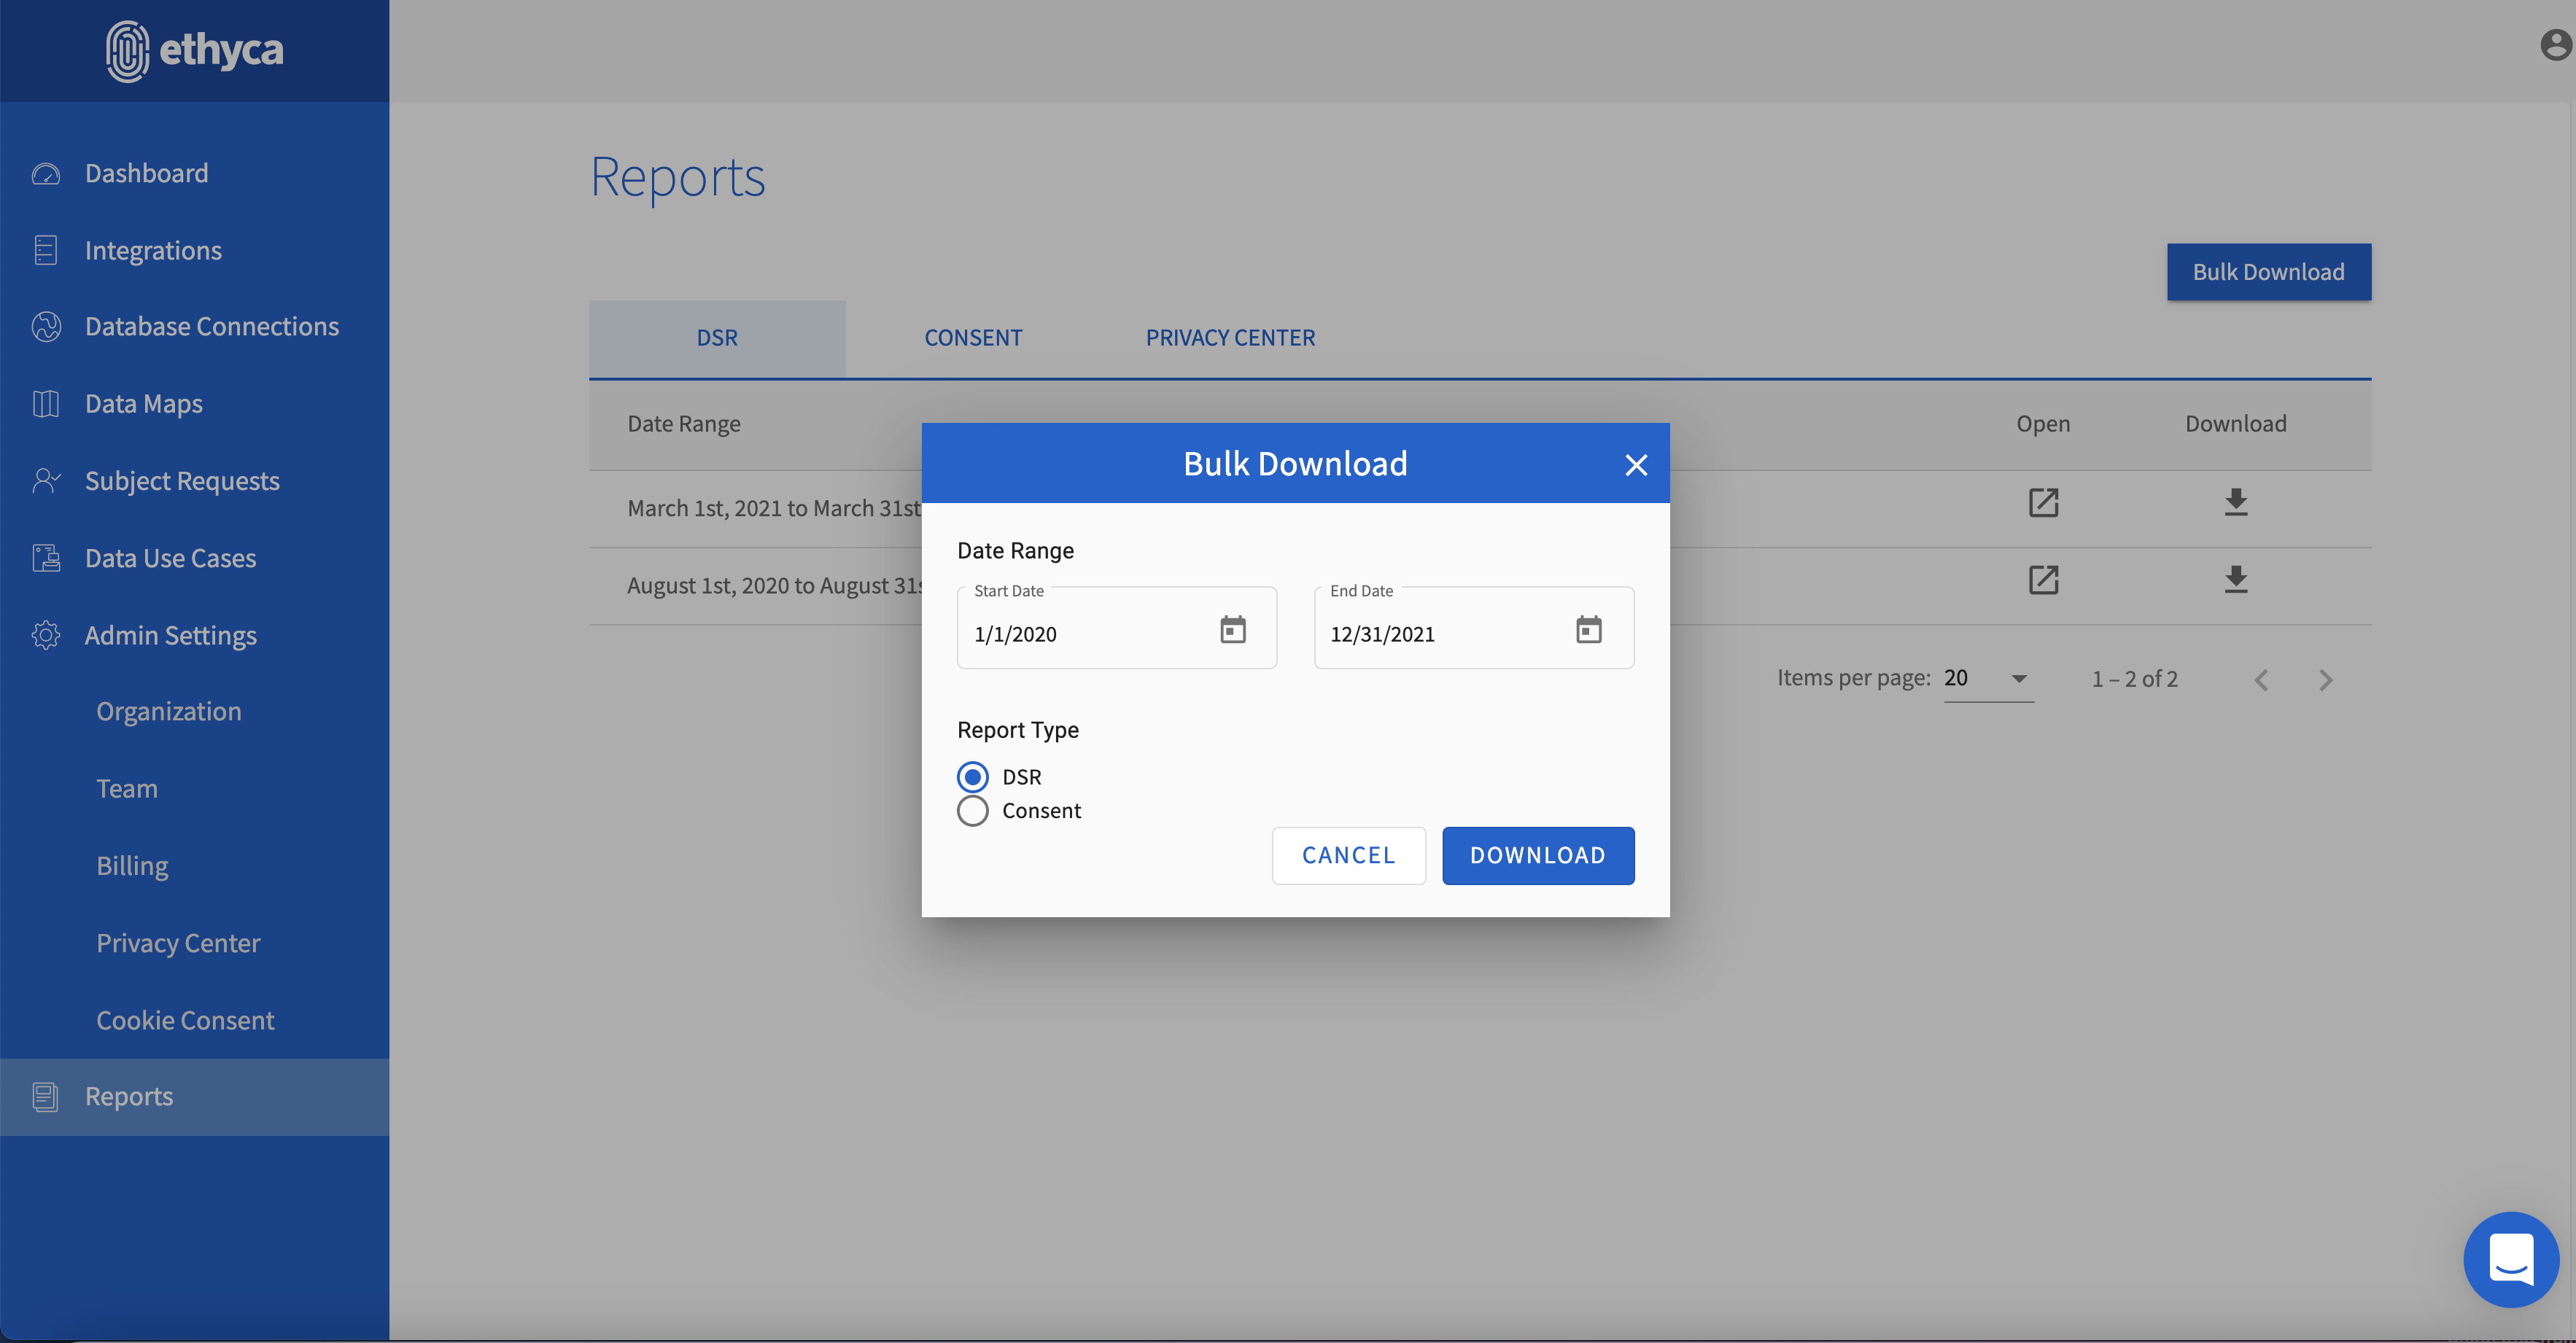
Task: Go to the previous page arrow
Action: 2261,681
